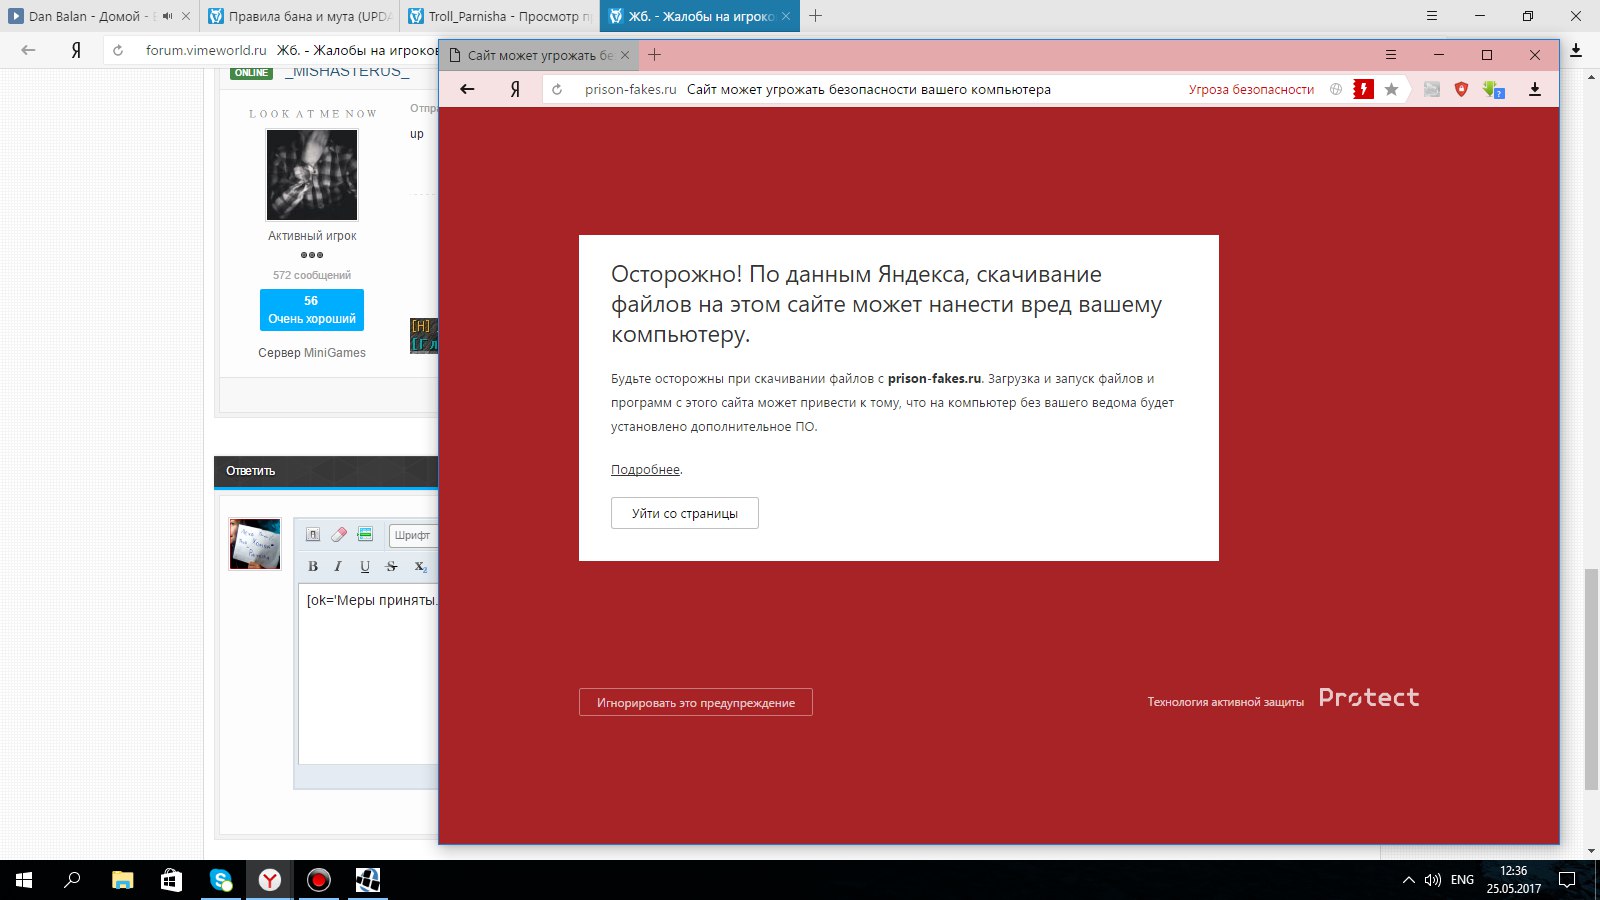Click the red Turbo mode lightning icon

point(1363,89)
